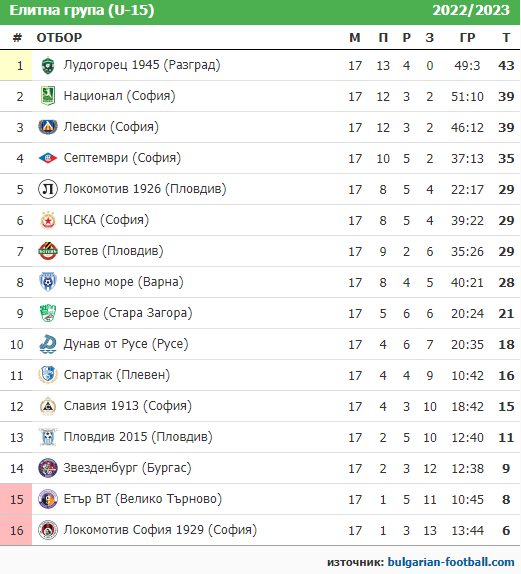This screenshot has width=521, height=574.
Task: Click the Natsional Sofia club logo
Action: pos(48,96)
